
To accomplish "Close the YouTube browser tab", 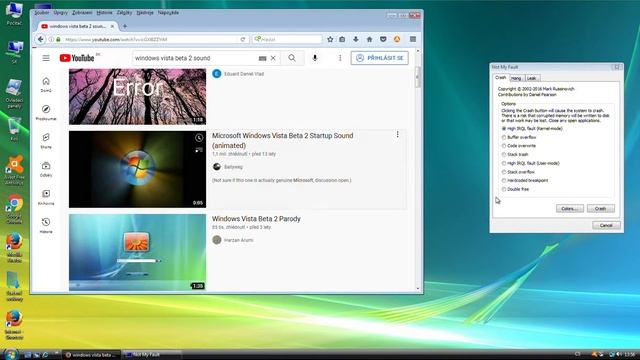I will [x=112, y=26].
